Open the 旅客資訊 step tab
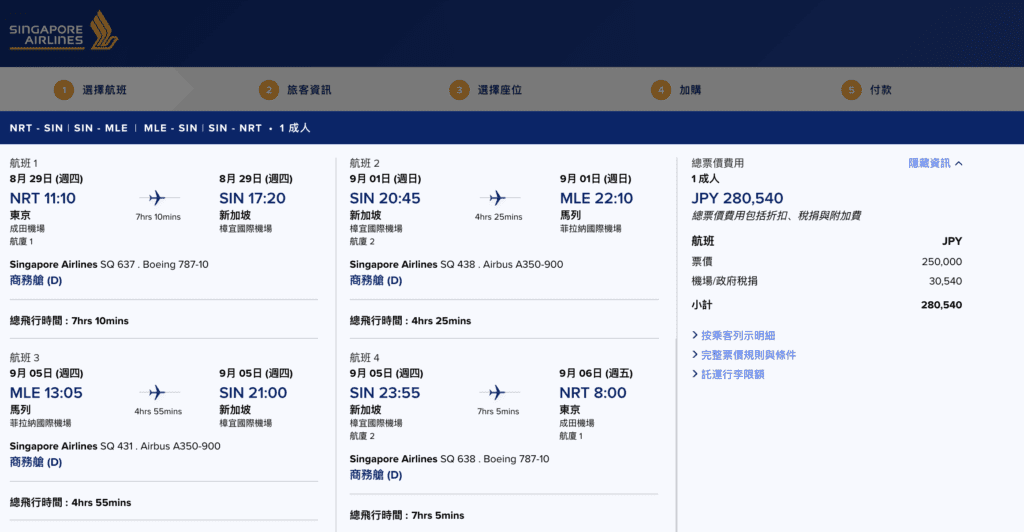The image size is (1024, 532). coord(309,90)
